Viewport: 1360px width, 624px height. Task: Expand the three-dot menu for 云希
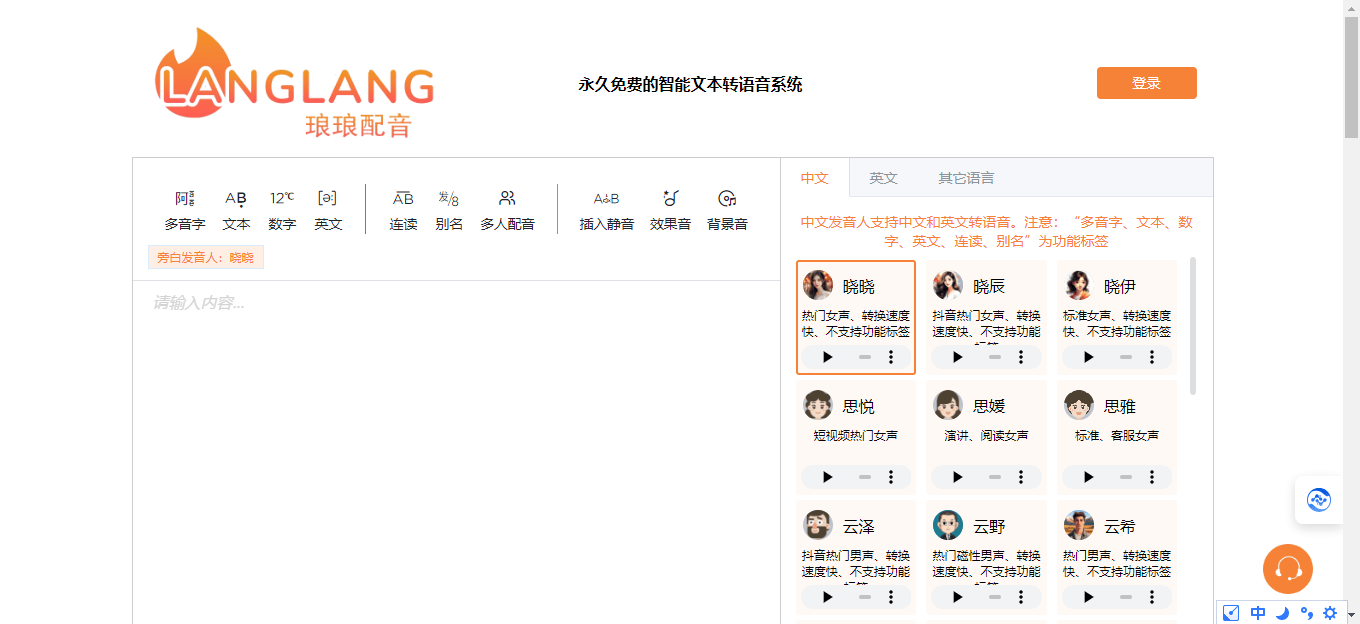pos(1152,597)
